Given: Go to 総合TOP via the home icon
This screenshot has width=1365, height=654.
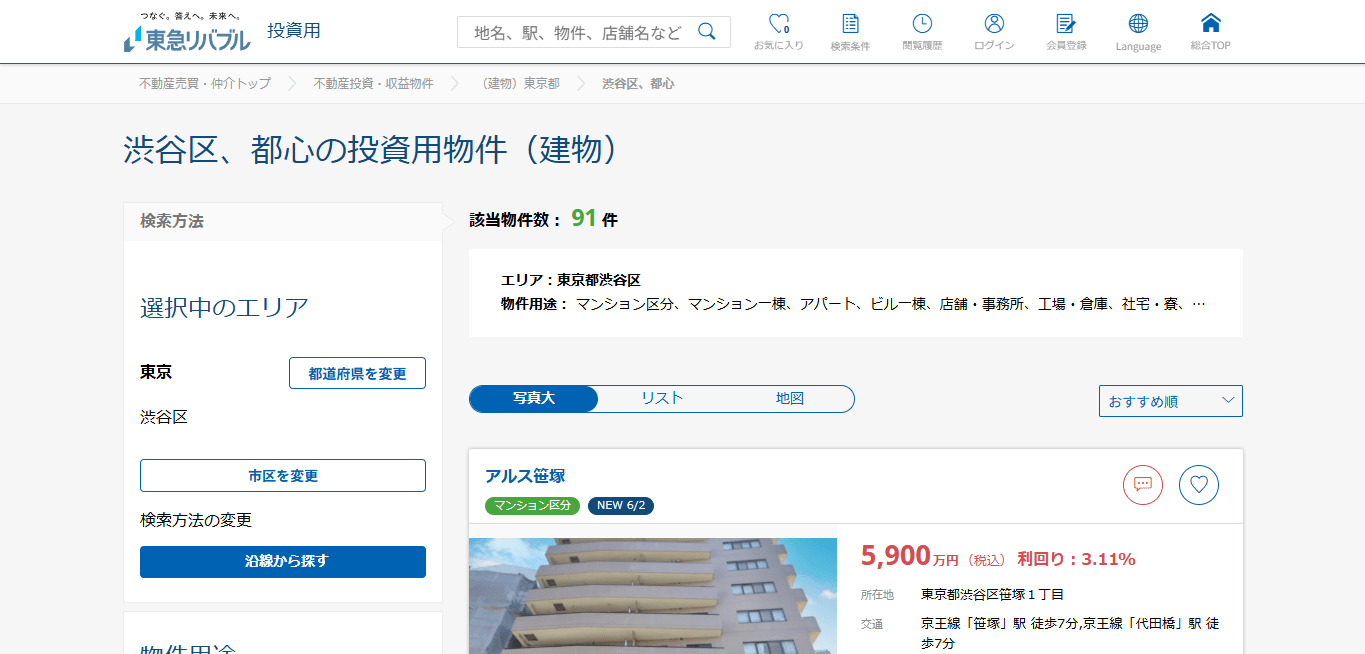Looking at the screenshot, I should click(x=1210, y=30).
